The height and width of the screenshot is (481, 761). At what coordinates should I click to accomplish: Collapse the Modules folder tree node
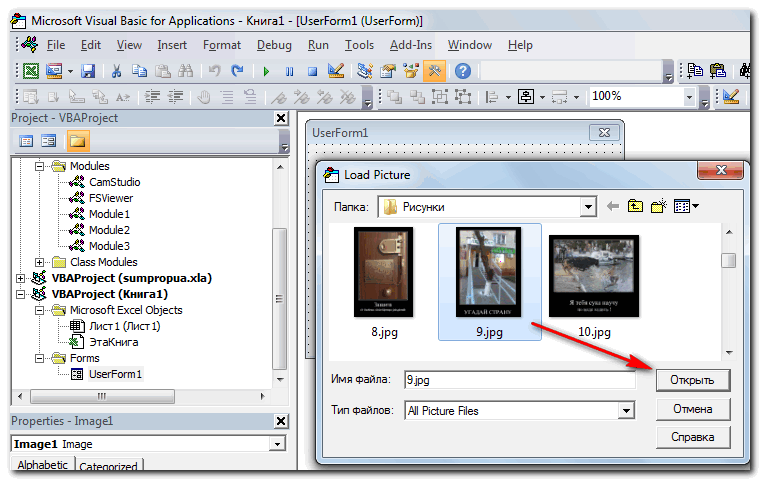click(x=41, y=166)
